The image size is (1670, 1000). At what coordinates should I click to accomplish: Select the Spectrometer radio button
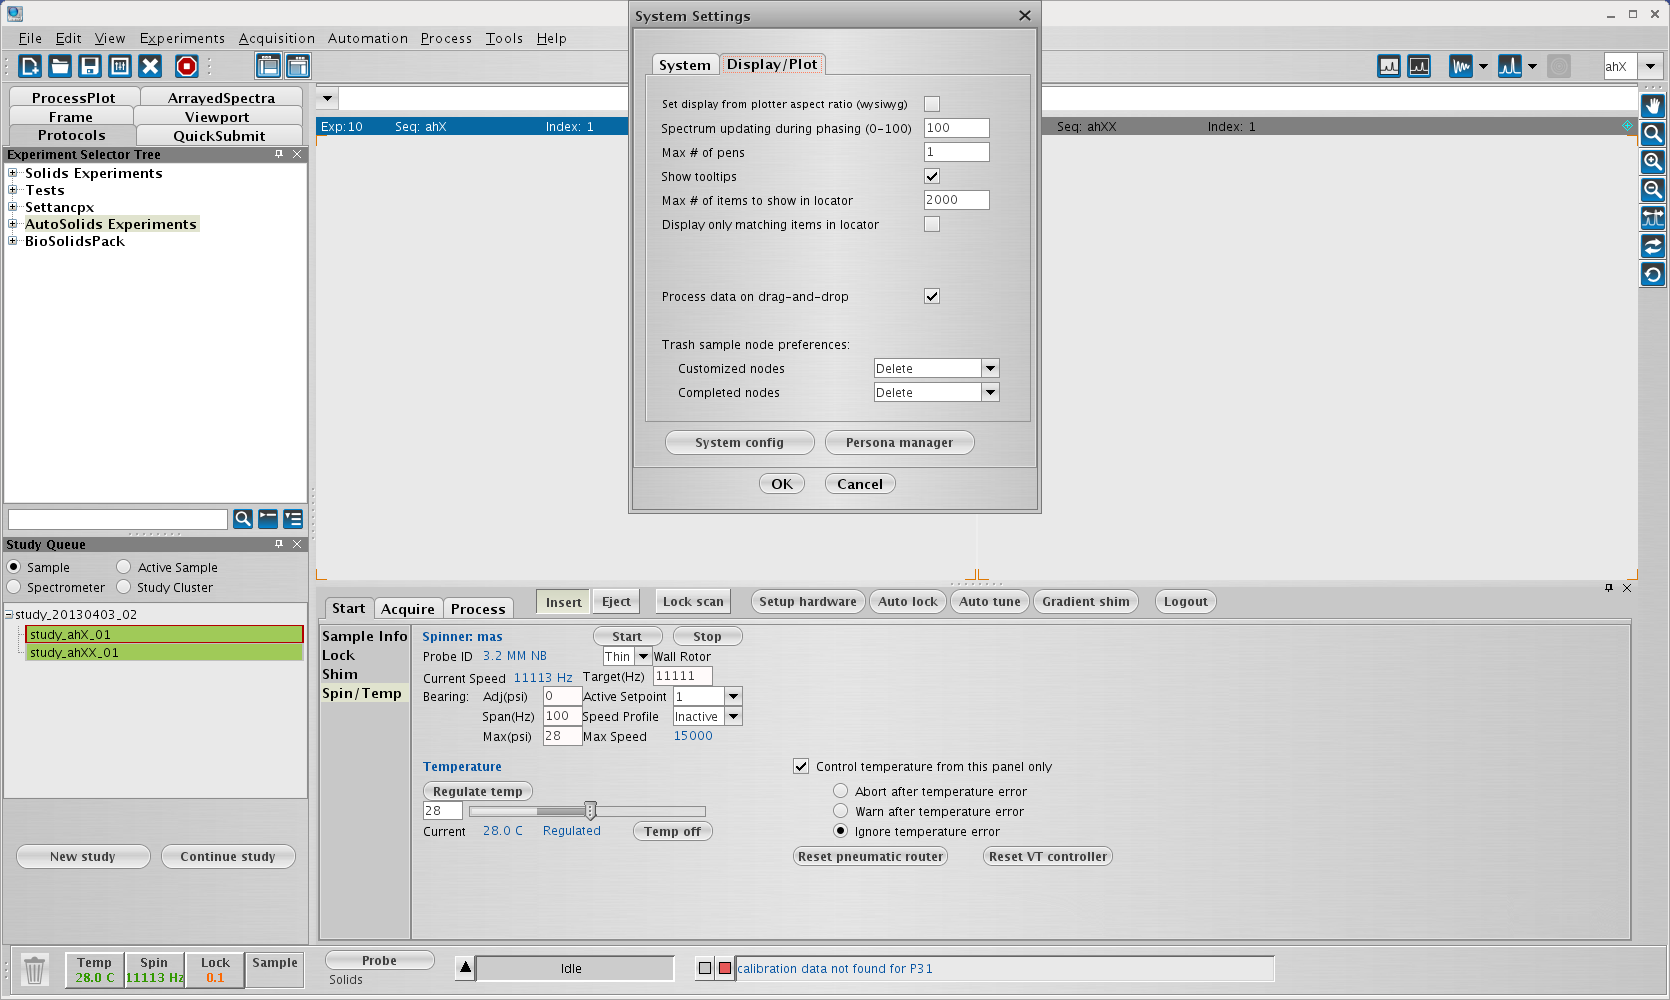[x=14, y=587]
